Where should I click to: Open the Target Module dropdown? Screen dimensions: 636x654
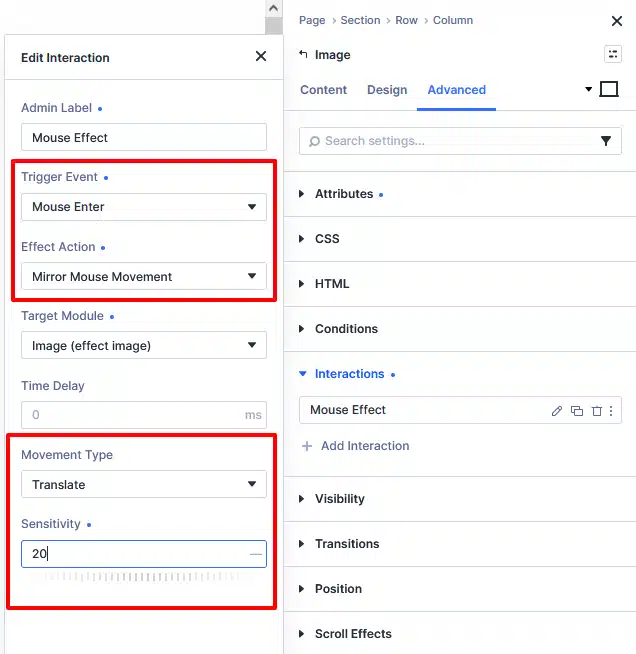(144, 345)
